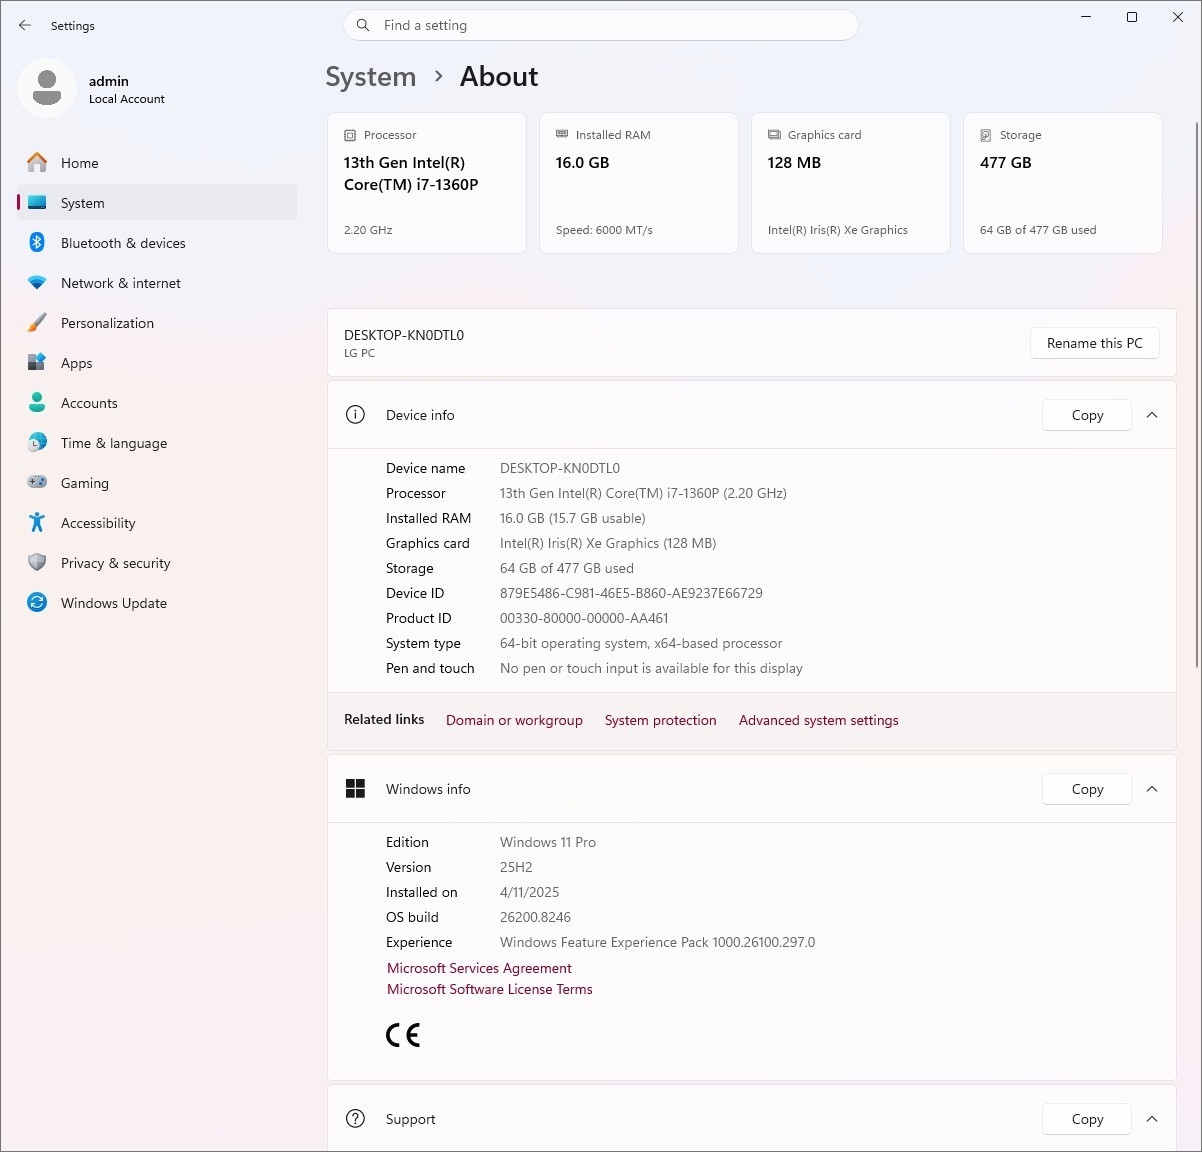Viewport: 1202px width, 1152px height.
Task: Open Accessibility settings
Action: tap(157, 523)
